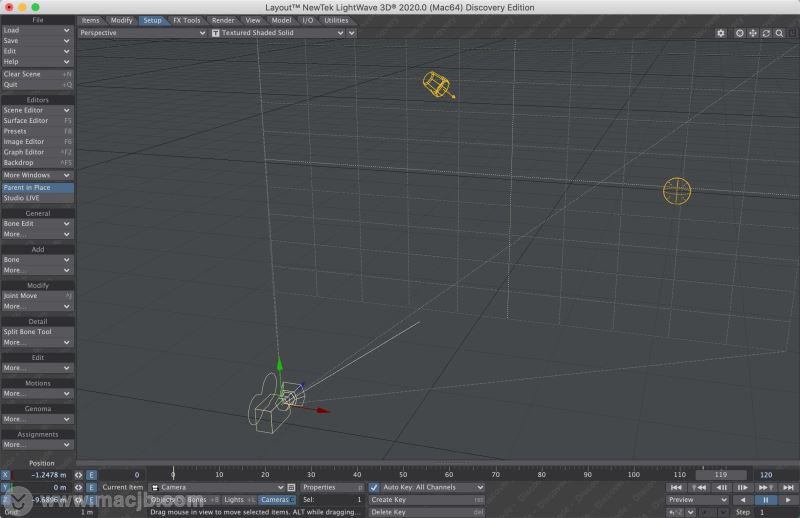Open the Perspective view type dropdown

click(142, 33)
